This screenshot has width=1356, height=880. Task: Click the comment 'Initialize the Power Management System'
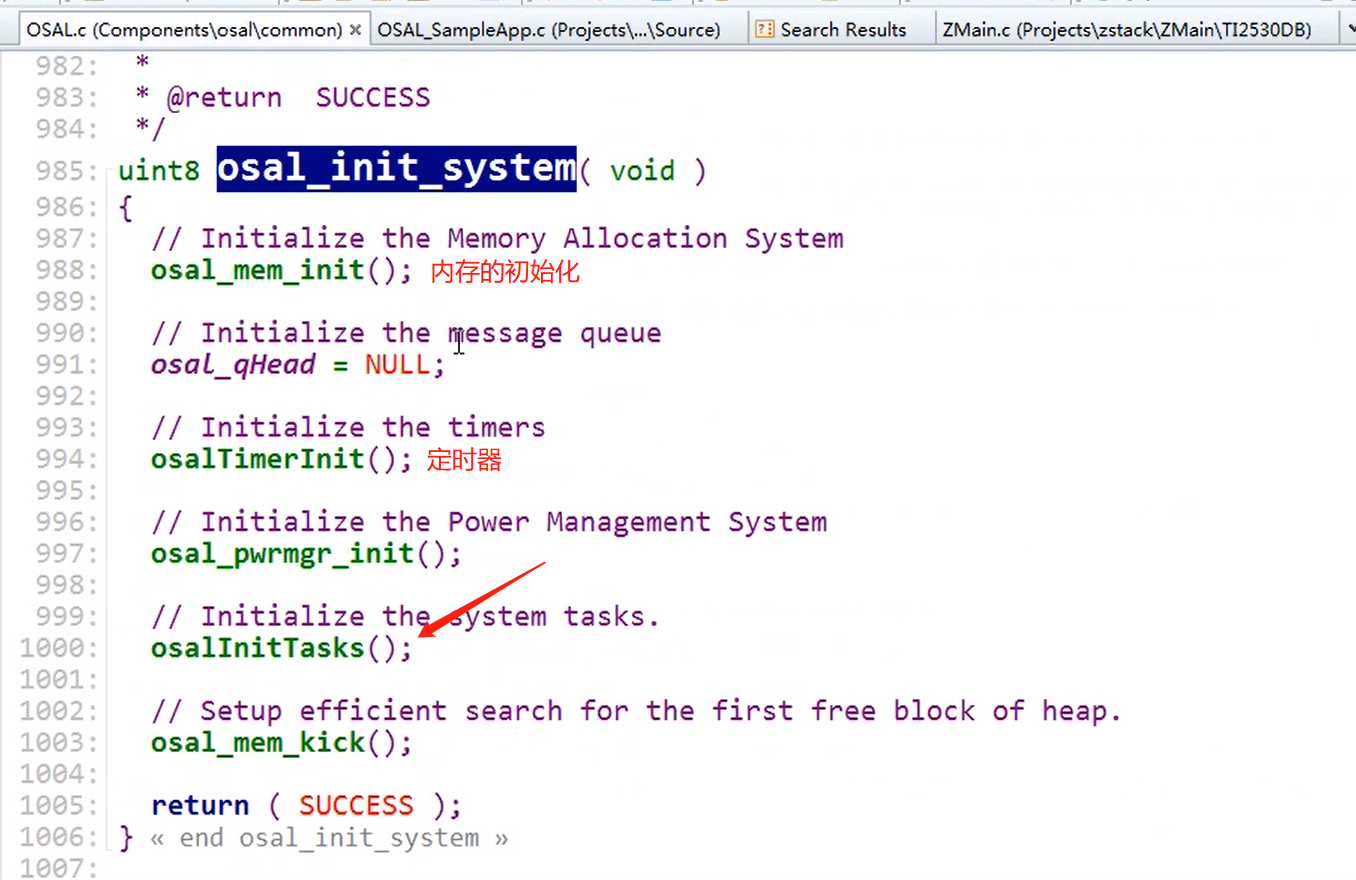click(489, 522)
